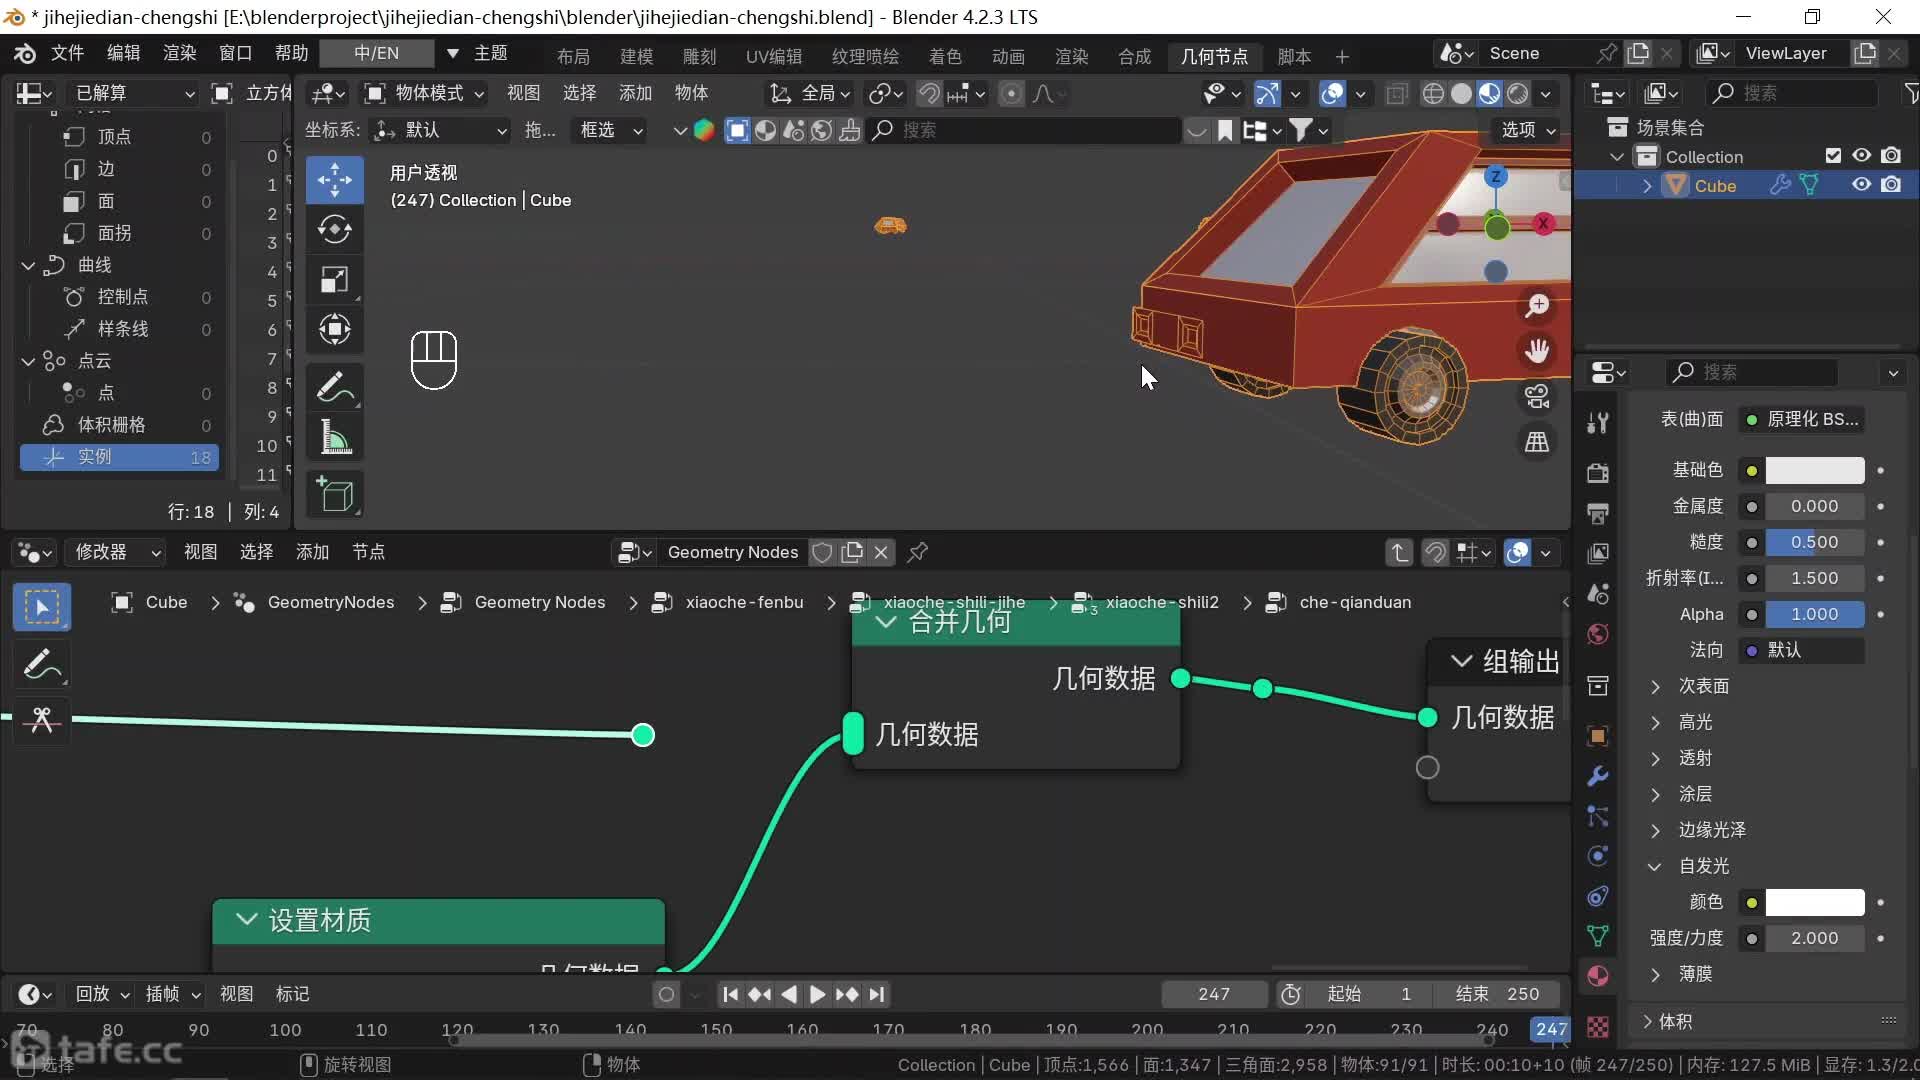The height and width of the screenshot is (1080, 1920).
Task: Open the 物体模式 mode dropdown
Action: (x=424, y=93)
